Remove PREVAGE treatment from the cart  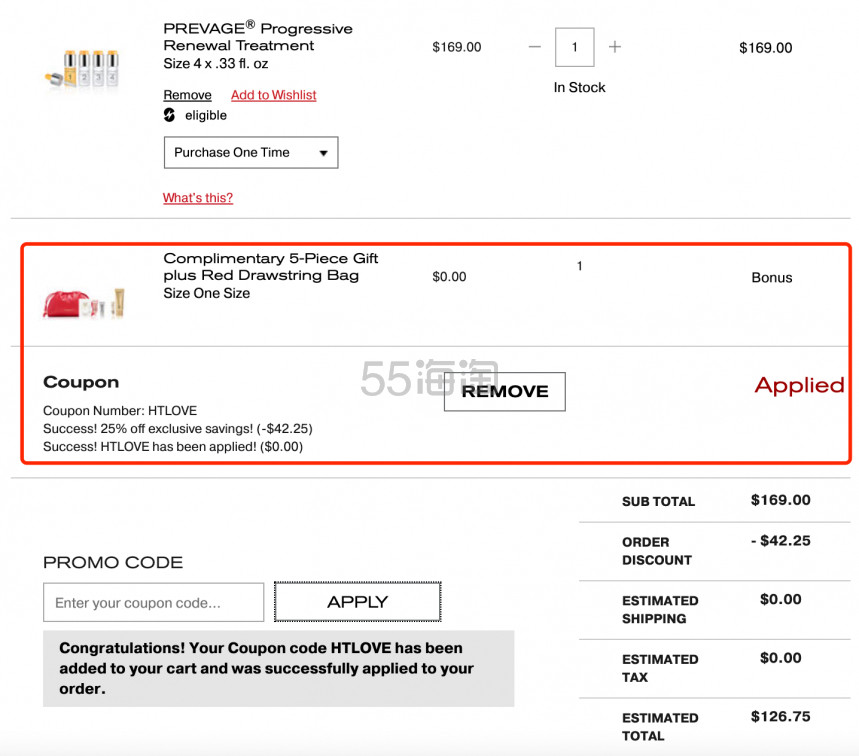tap(187, 95)
